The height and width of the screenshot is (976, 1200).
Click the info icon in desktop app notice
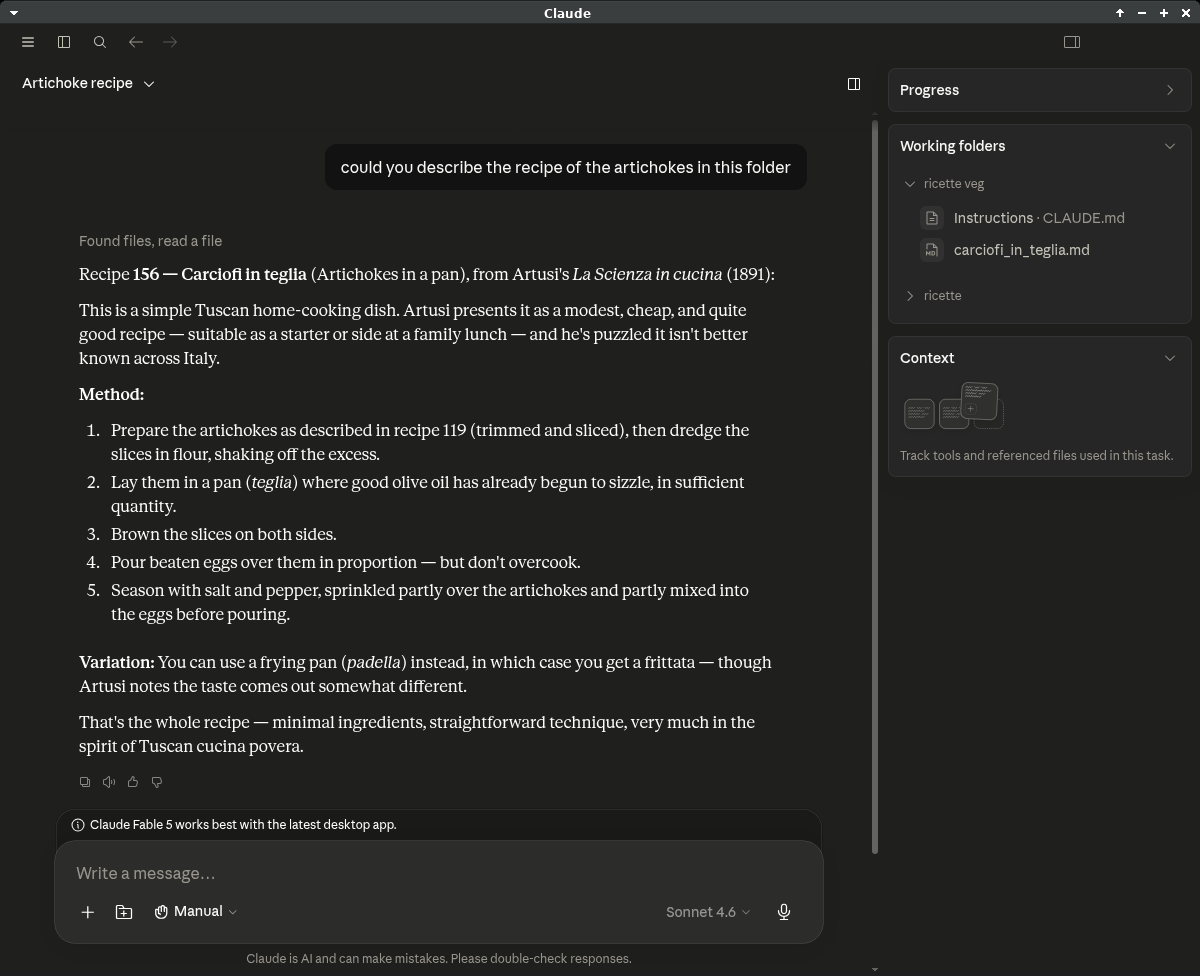click(x=78, y=825)
